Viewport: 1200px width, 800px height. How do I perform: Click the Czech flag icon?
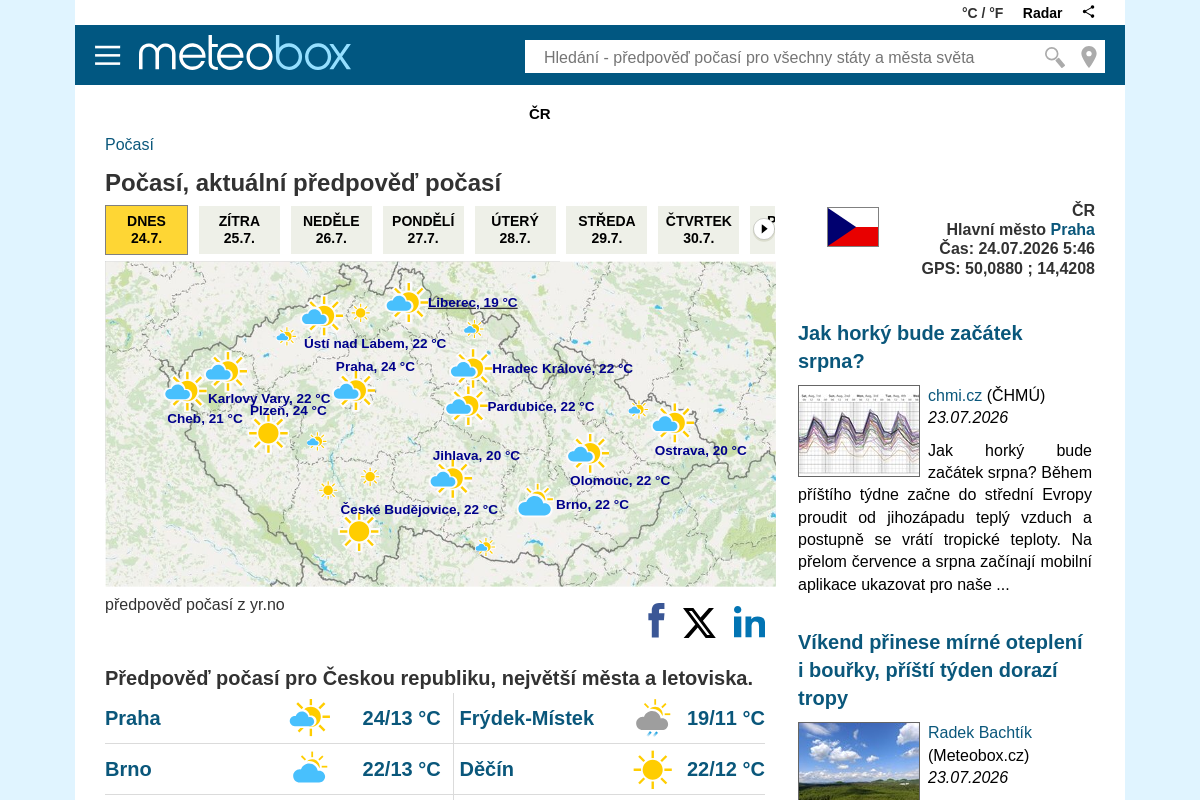[x=853, y=227]
